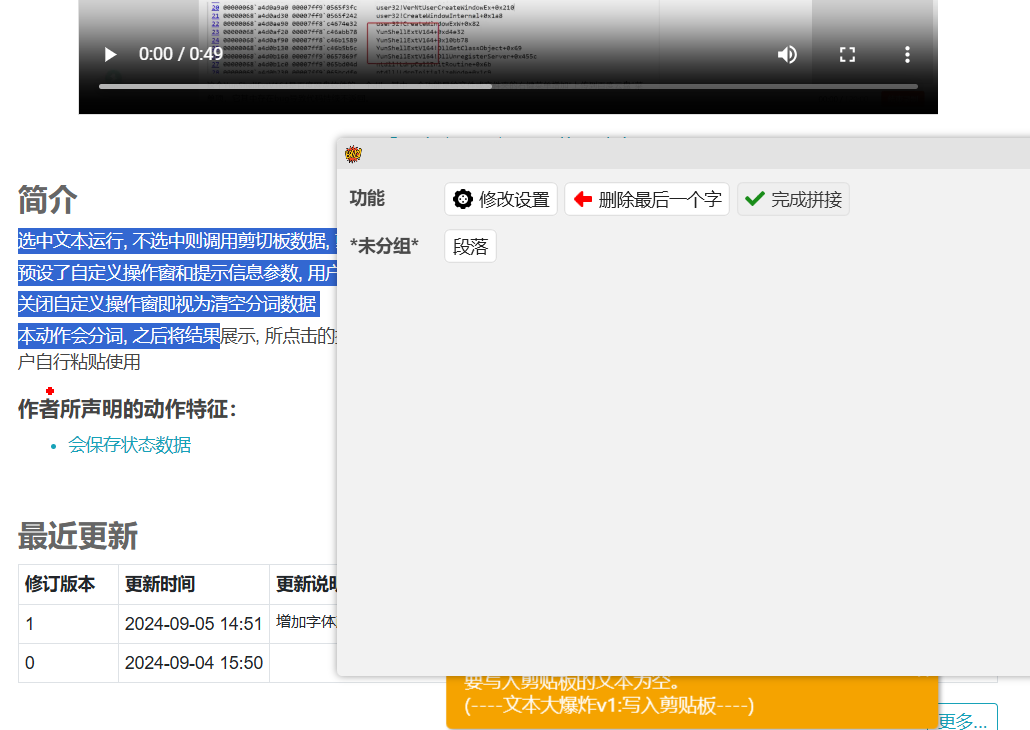Open the video's three-dot options menu
1030x730 pixels.
(907, 55)
